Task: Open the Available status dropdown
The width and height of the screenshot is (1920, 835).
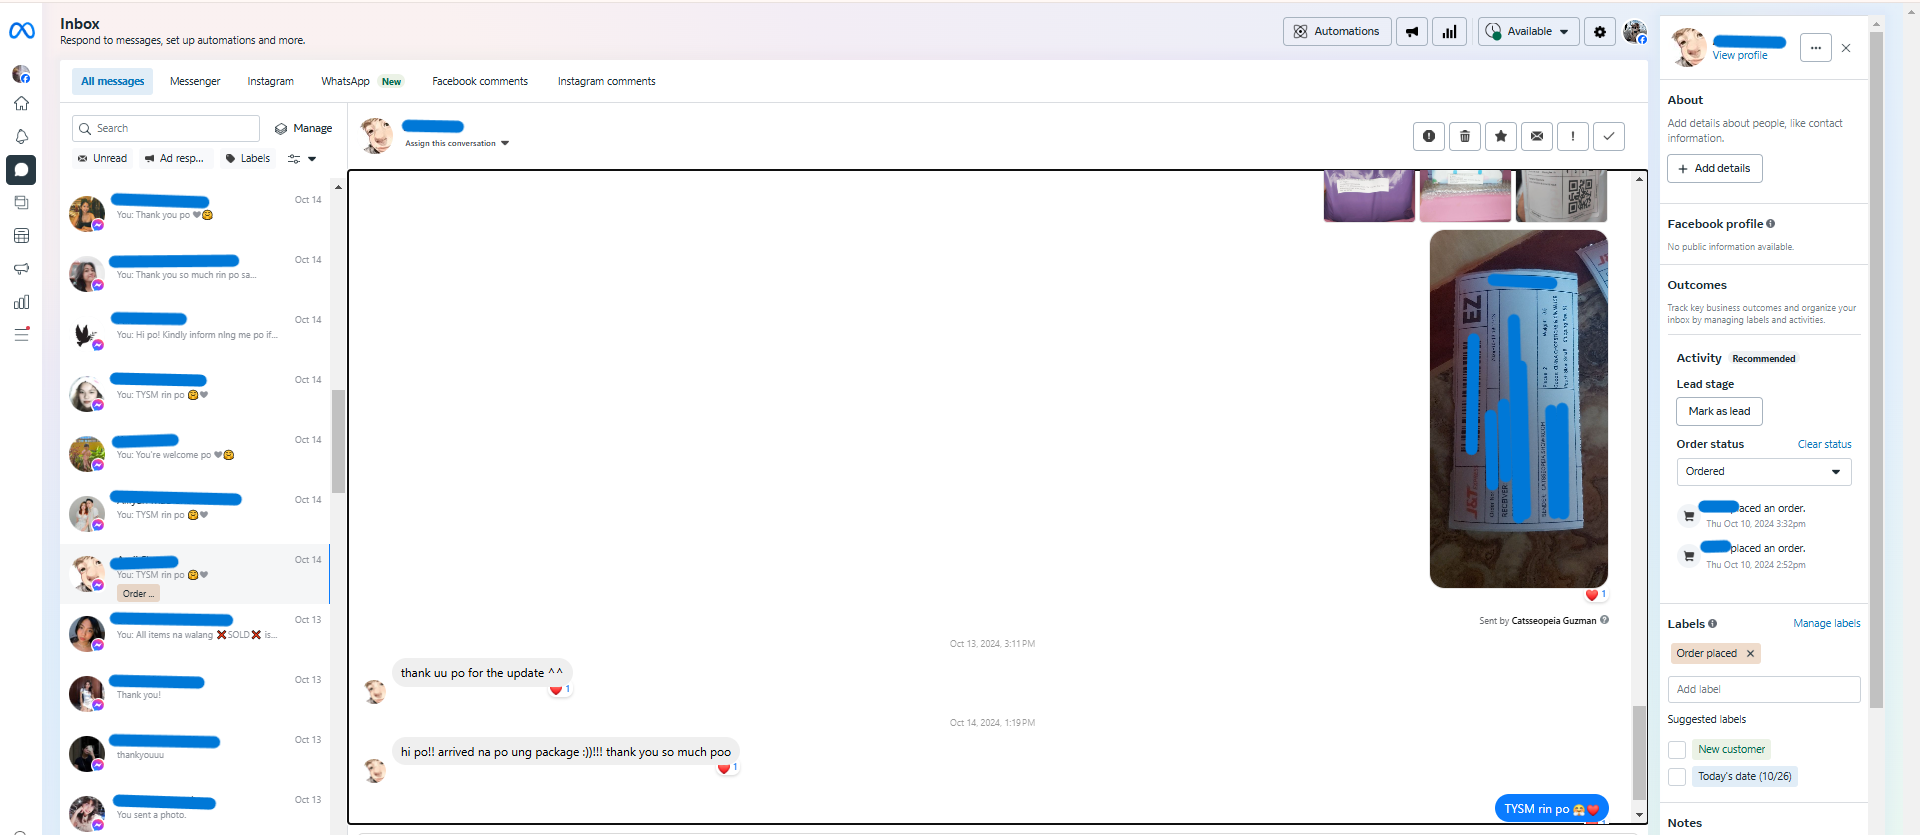Action: 1528,32
